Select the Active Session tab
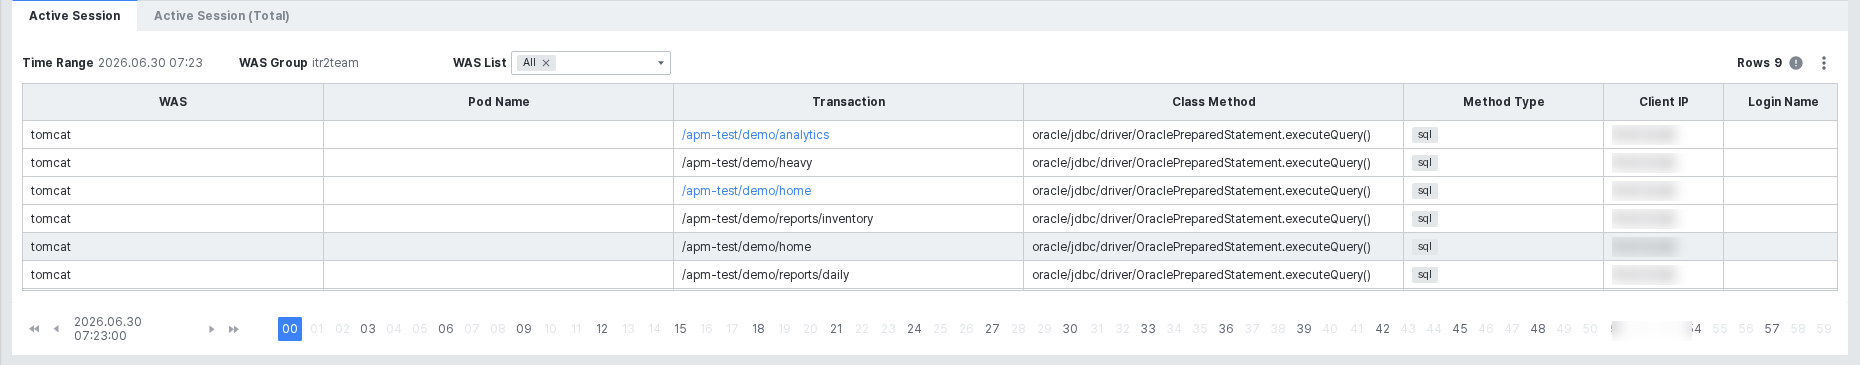 (75, 16)
